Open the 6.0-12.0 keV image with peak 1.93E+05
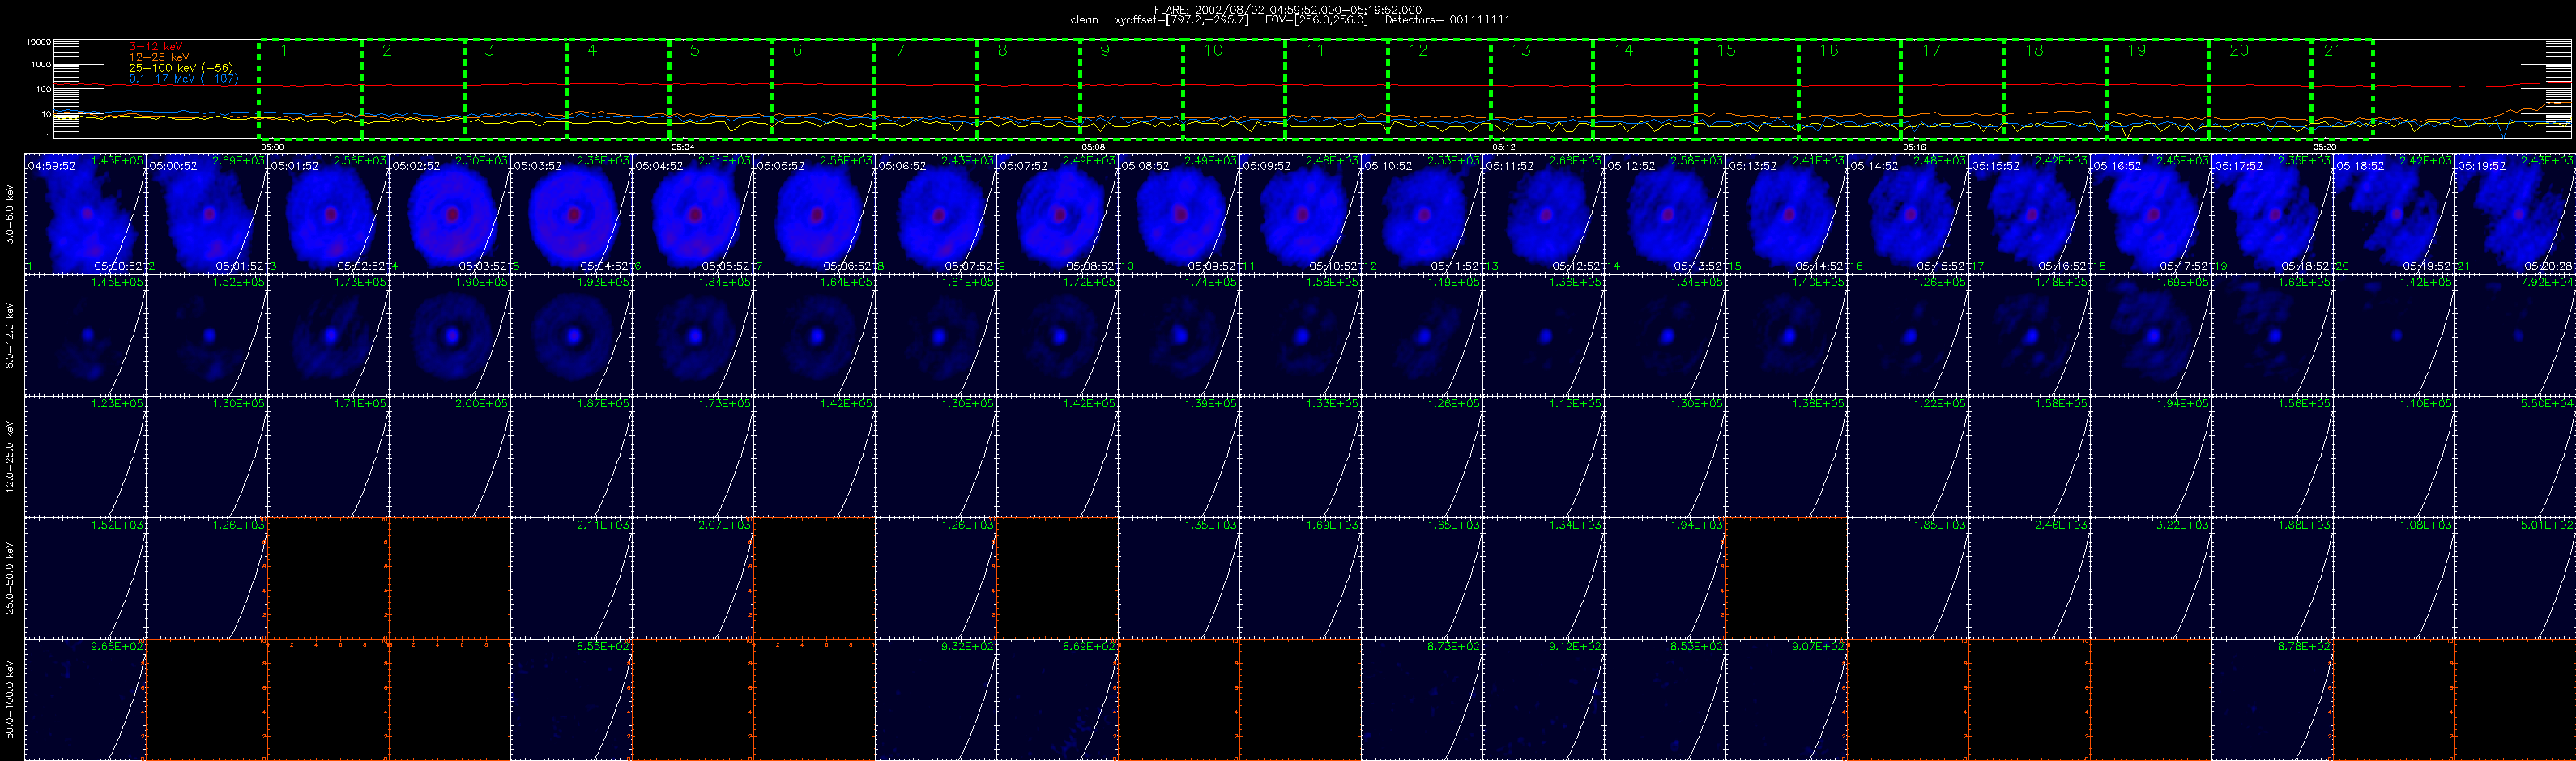Screen dimensions: 2576x761 coord(571,335)
